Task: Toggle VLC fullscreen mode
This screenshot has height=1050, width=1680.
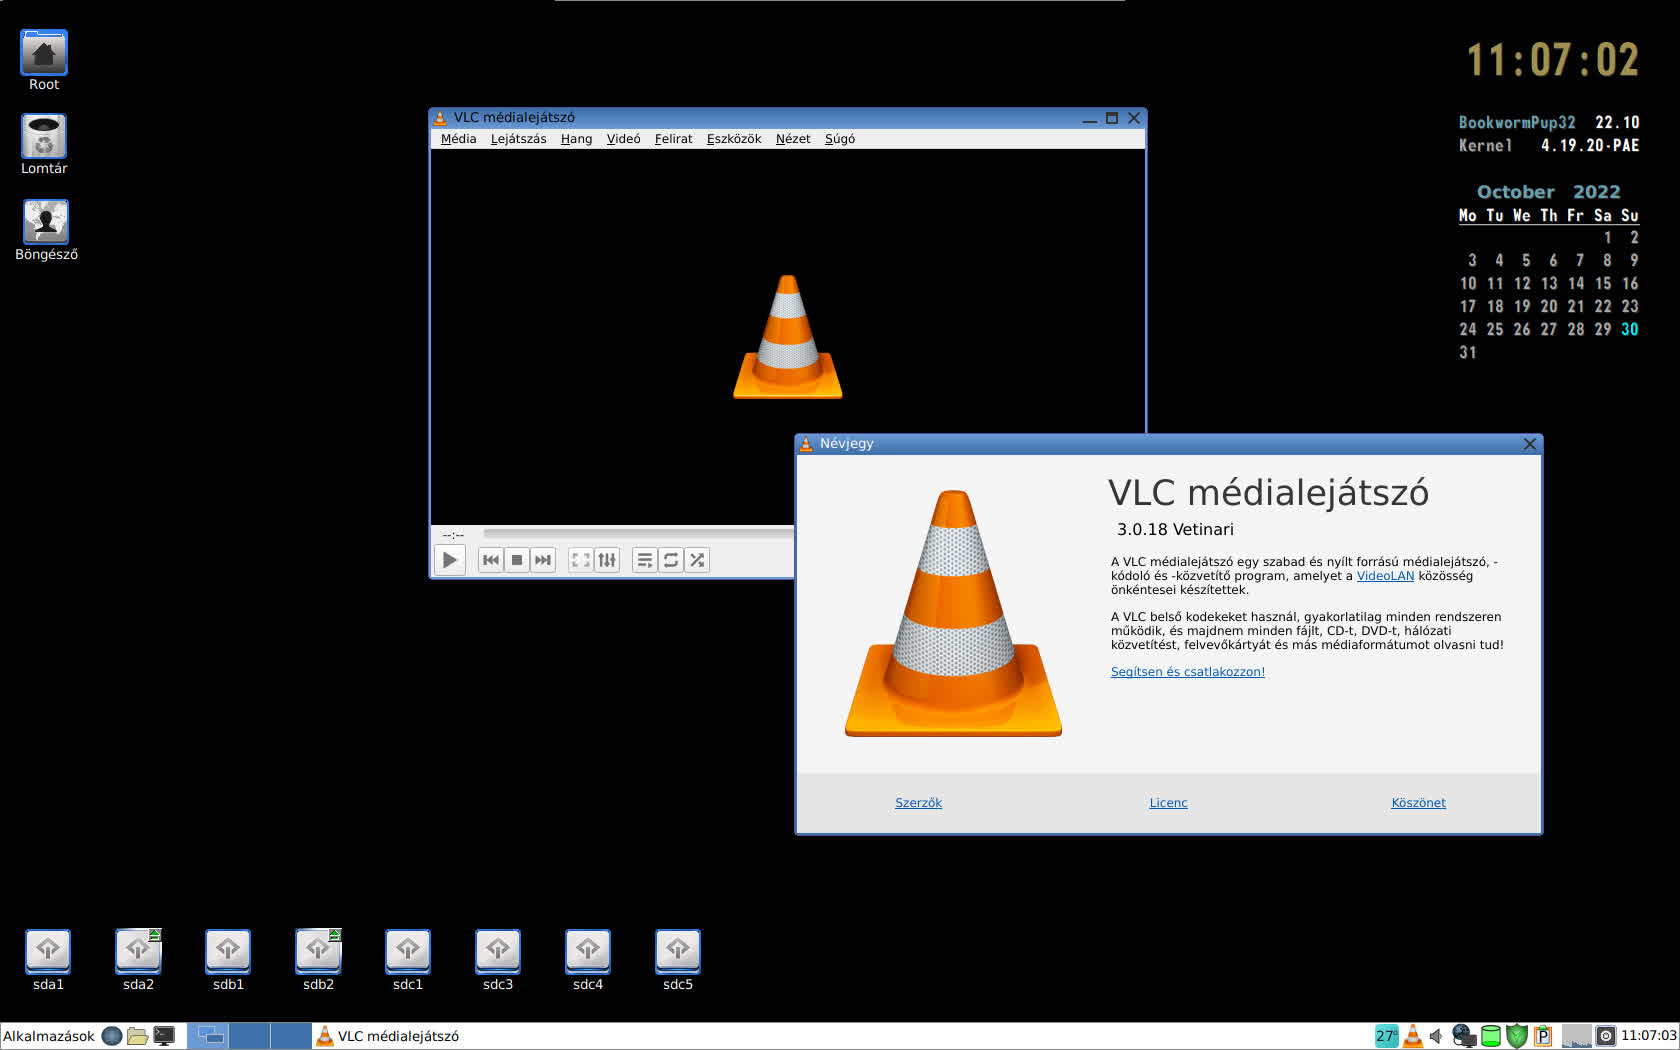Action: 581,560
